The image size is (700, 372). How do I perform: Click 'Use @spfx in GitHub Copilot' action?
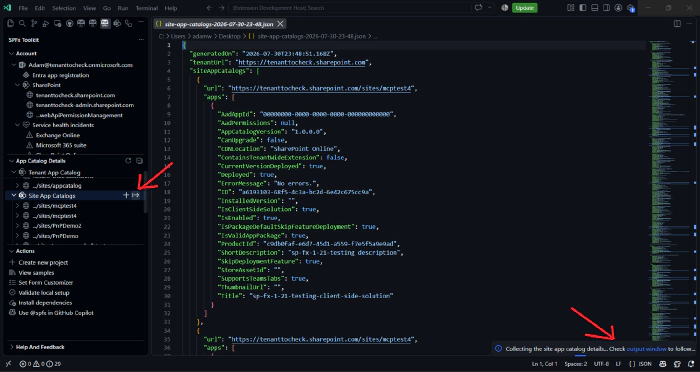point(51,313)
